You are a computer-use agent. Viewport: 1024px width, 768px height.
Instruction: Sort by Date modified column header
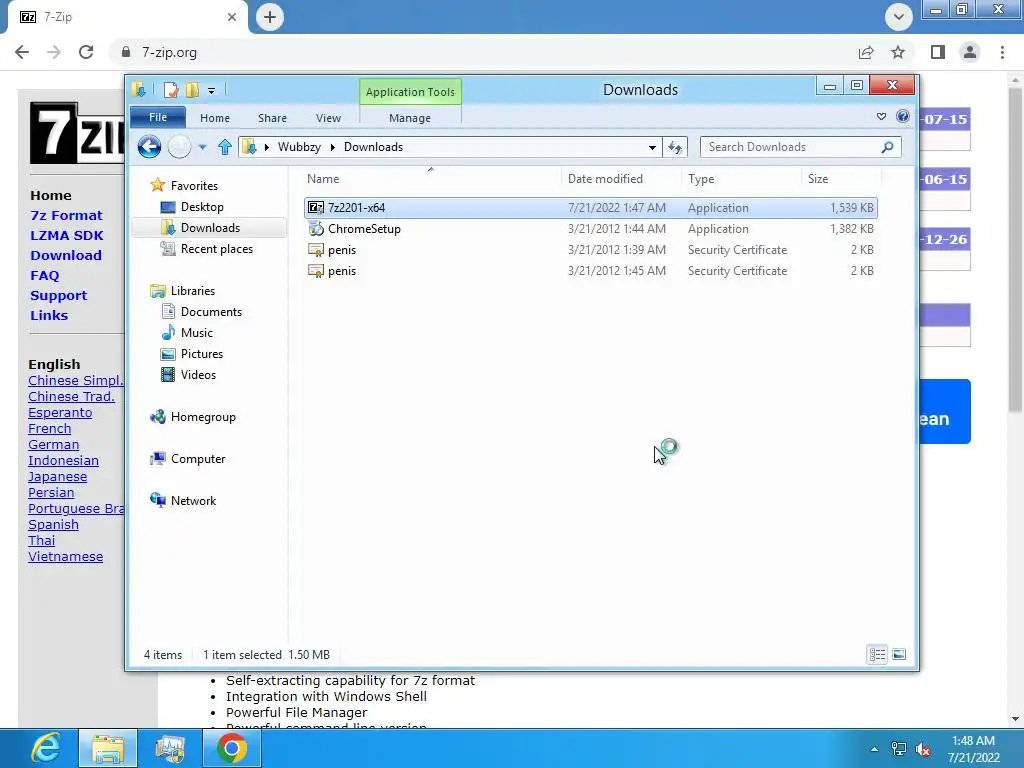(620, 178)
